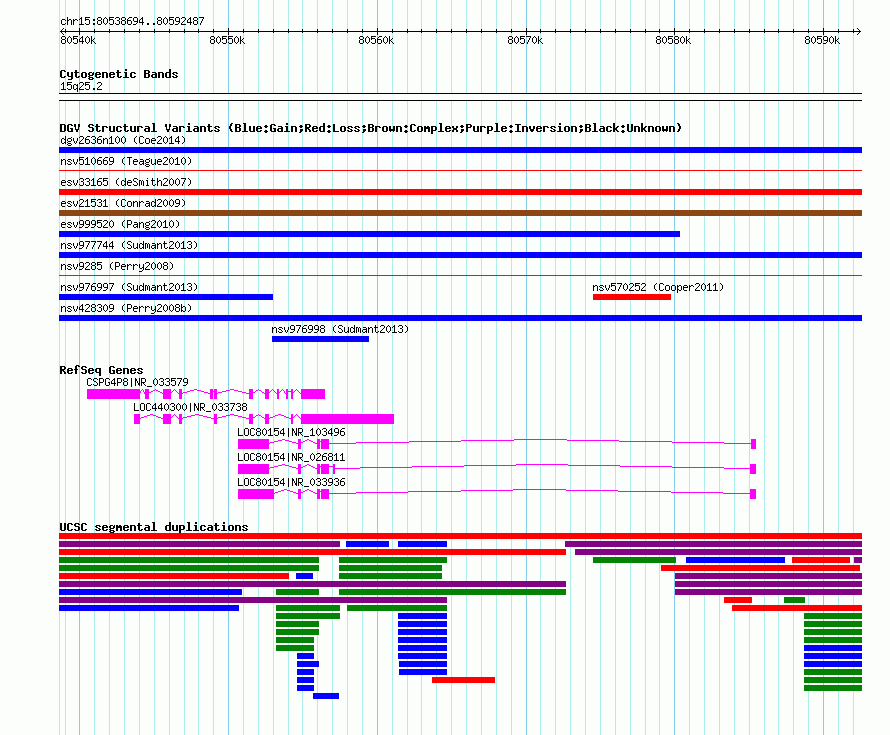890x735 pixels.
Task: Open variant label esv999520 (Pang2010)
Action: (x=120, y=224)
